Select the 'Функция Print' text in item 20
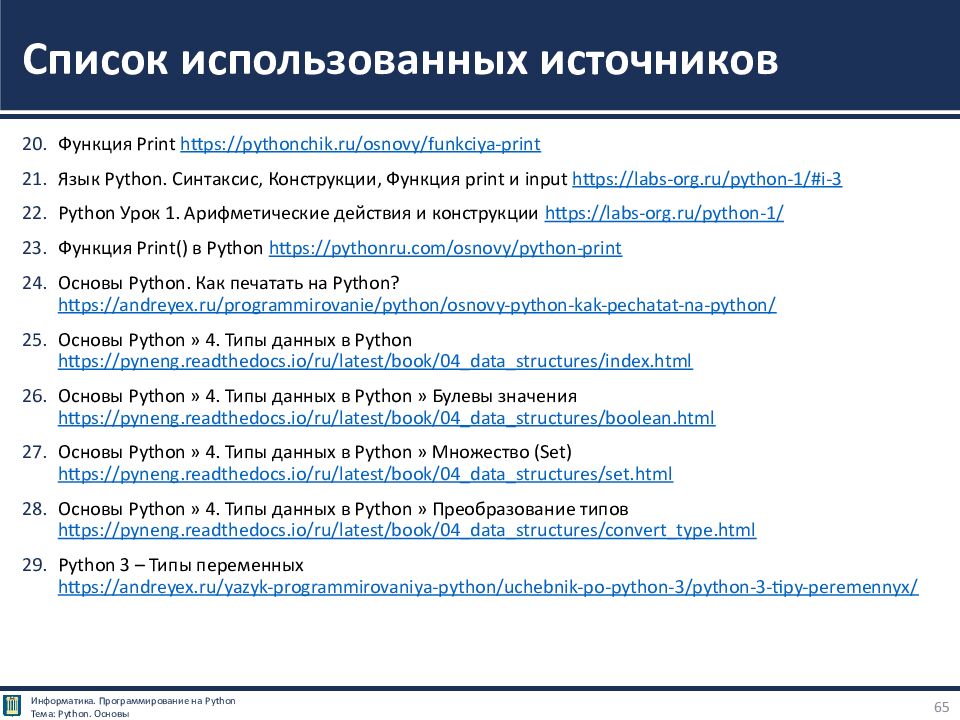Screen dimensions: 960x720 (117, 144)
